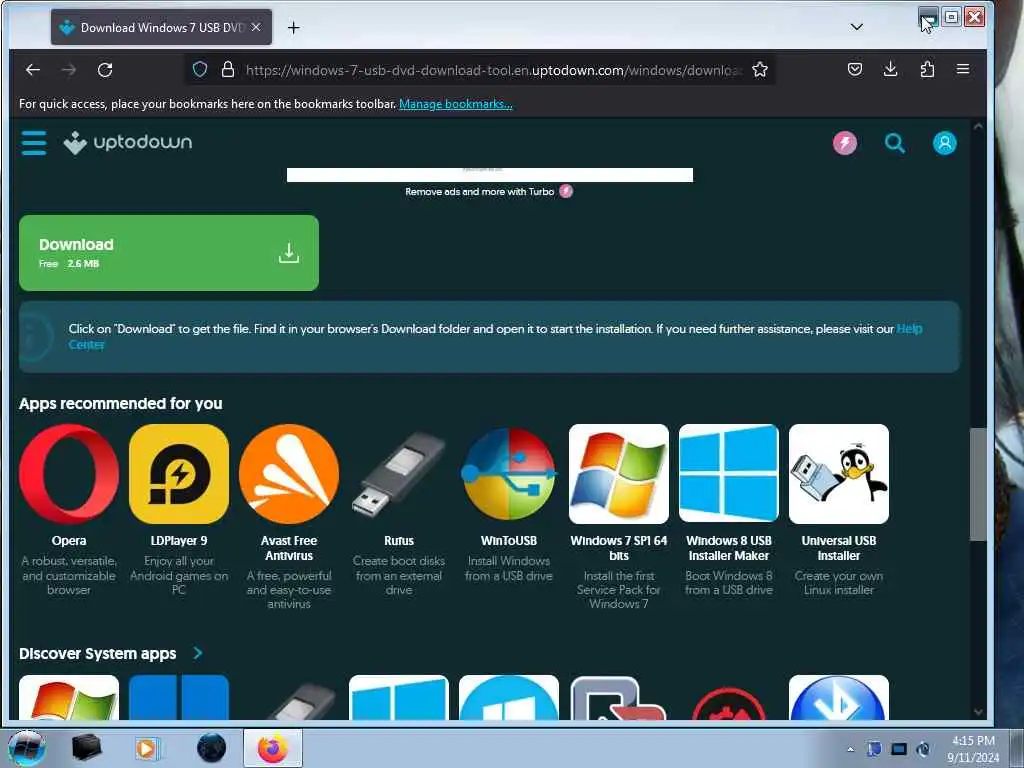Open the extensions puzzle icon

point(927,69)
